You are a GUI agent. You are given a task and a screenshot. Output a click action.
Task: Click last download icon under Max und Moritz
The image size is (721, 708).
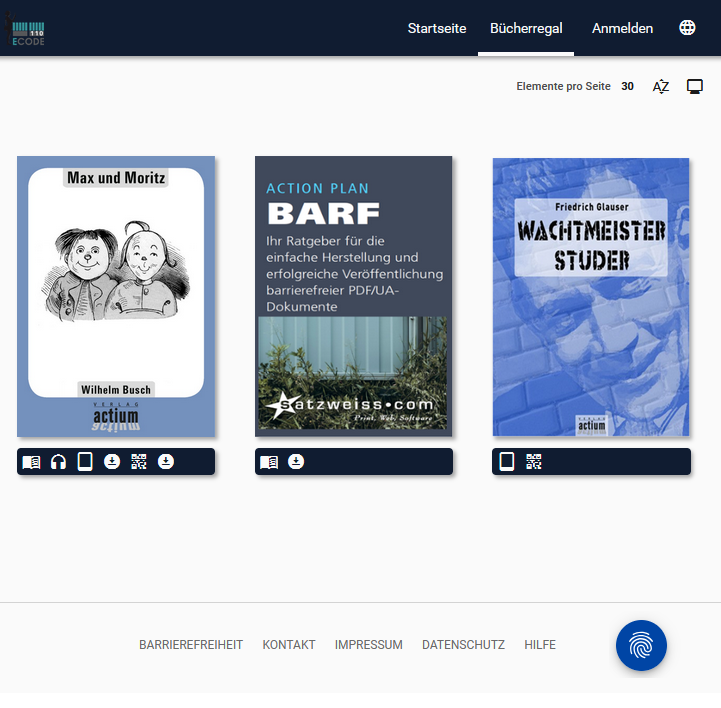pos(166,462)
